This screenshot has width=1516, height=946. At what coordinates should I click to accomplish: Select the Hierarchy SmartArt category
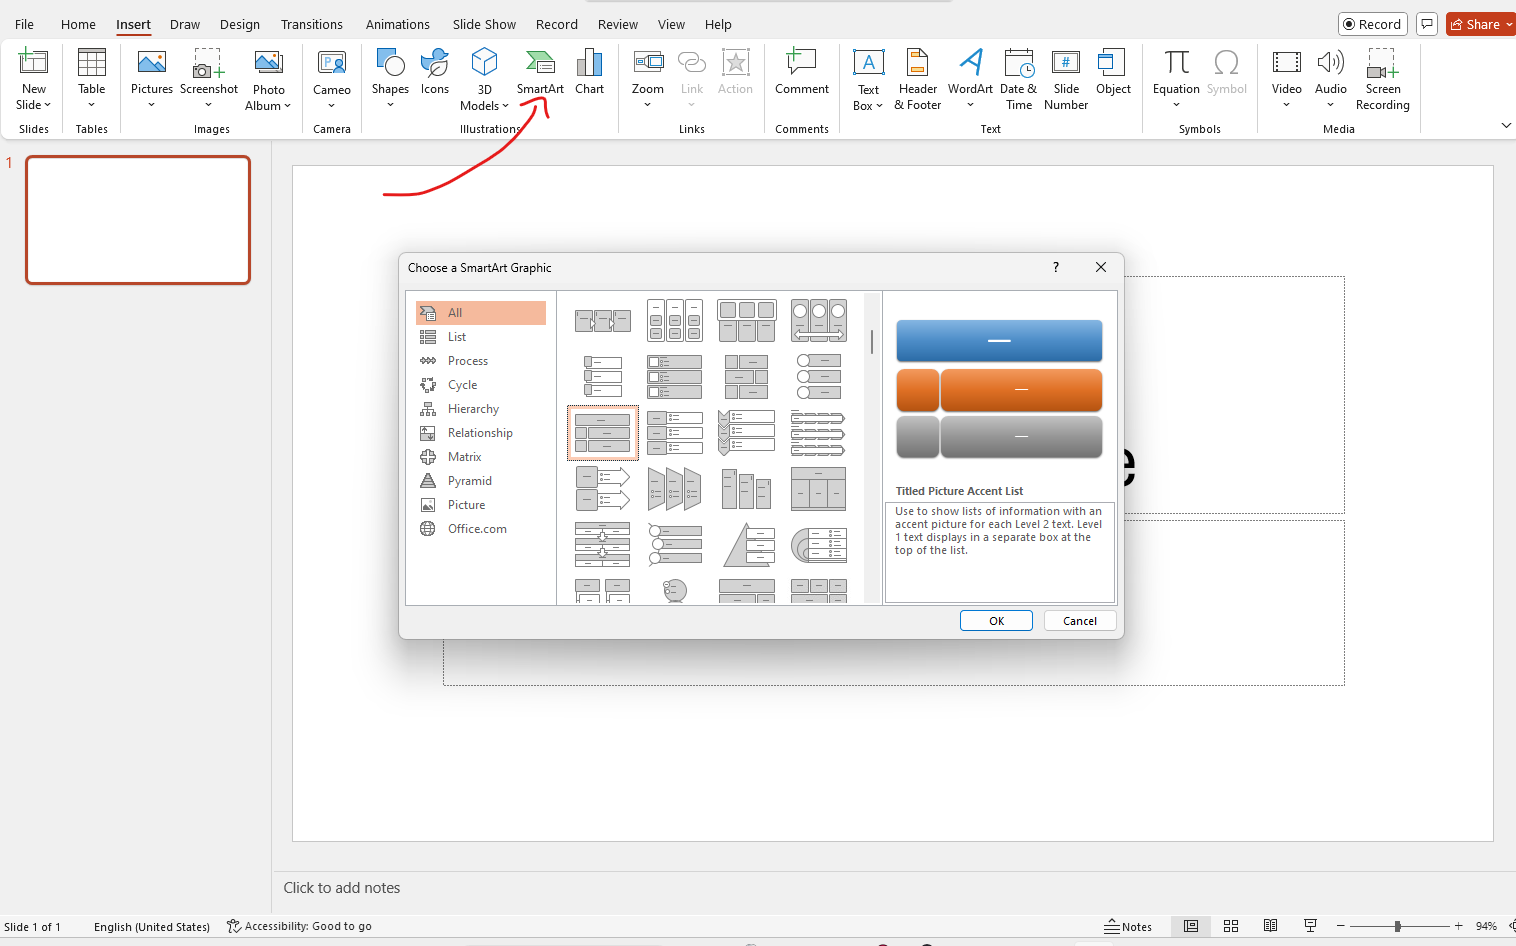tap(471, 408)
